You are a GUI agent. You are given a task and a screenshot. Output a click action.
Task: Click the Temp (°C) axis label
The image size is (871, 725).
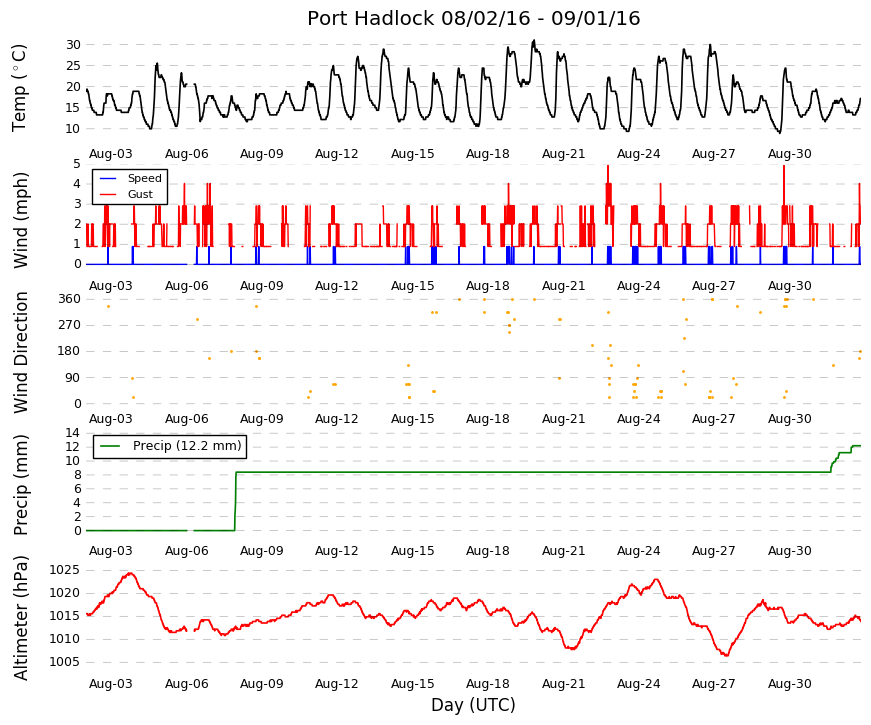pyautogui.click(x=19, y=88)
